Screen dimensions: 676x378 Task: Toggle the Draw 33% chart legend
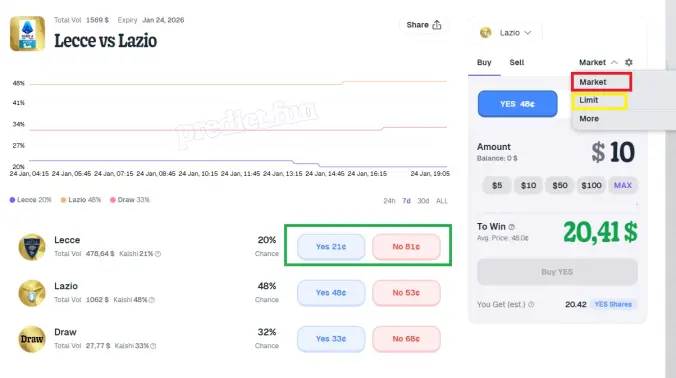point(130,200)
